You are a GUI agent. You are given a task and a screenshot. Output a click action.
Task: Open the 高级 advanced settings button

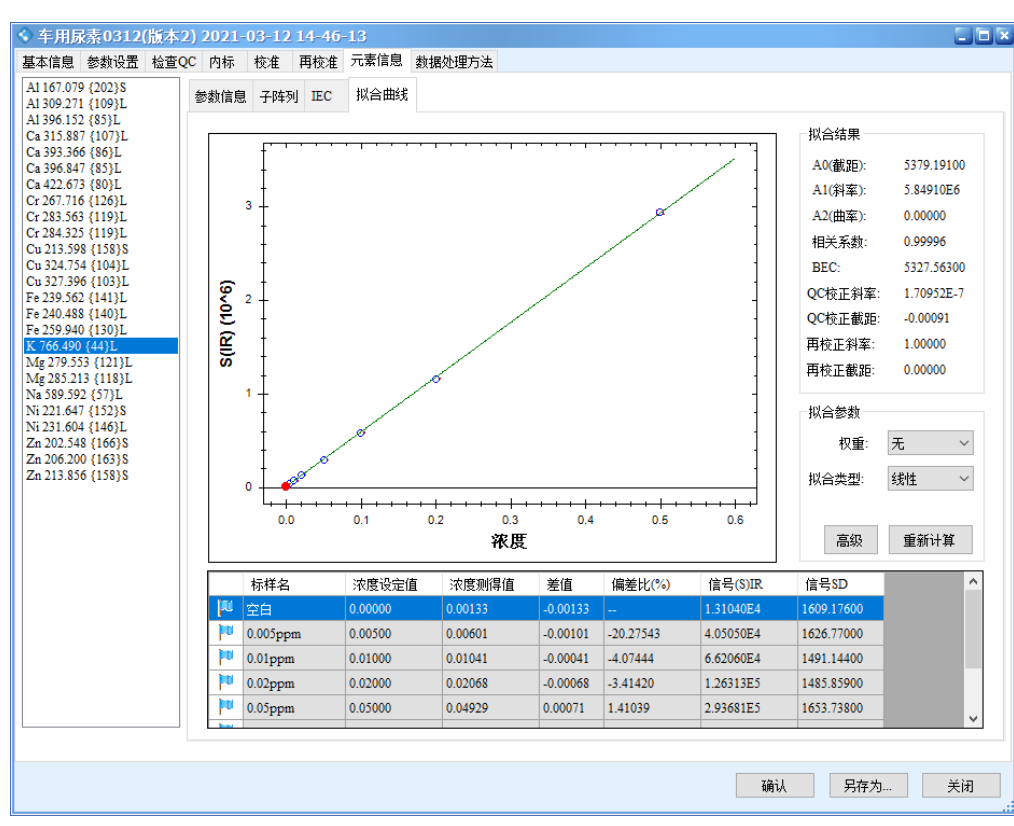[849, 541]
